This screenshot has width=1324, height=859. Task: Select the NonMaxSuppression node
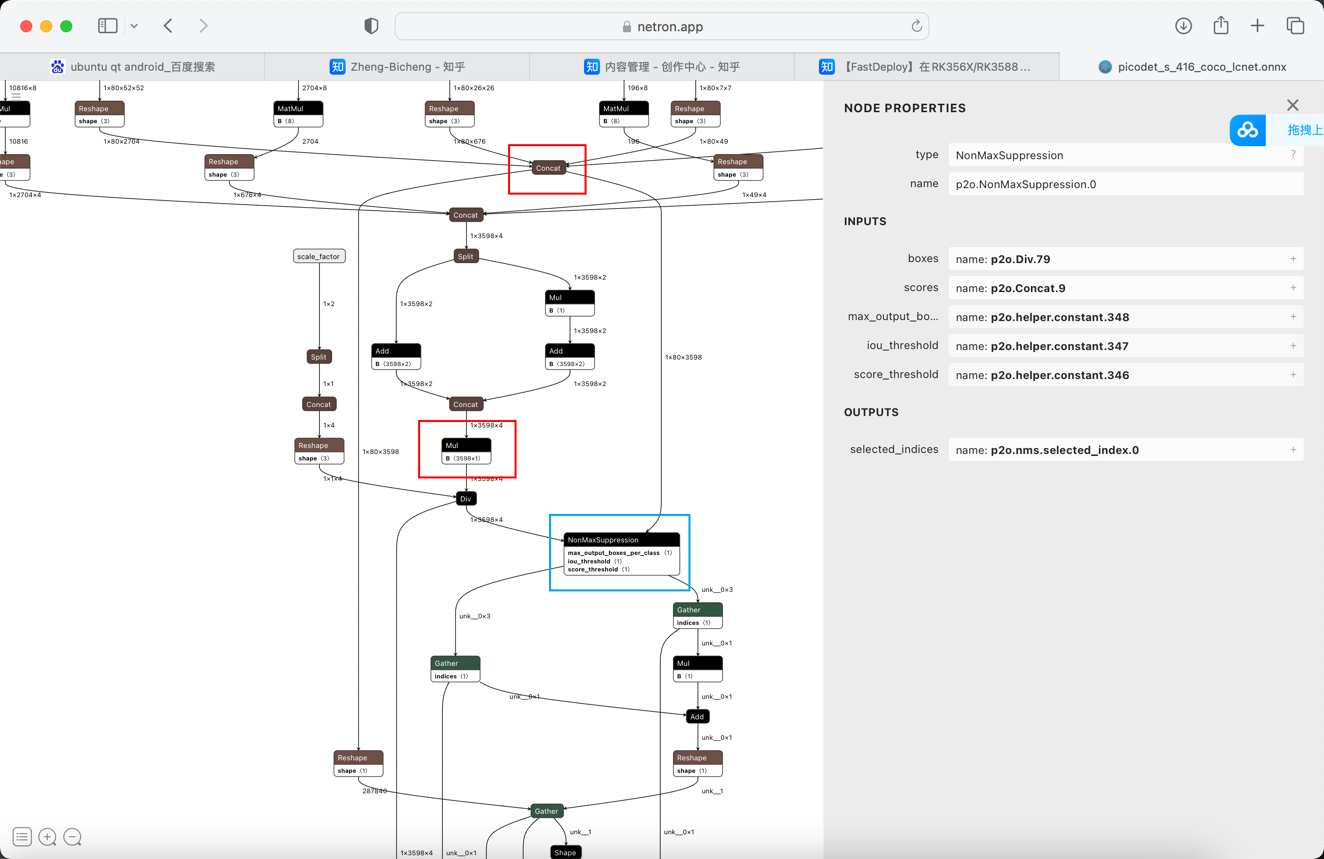pos(621,540)
